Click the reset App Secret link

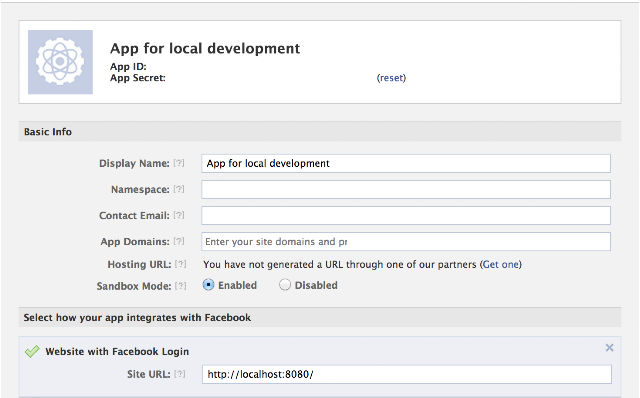point(391,78)
